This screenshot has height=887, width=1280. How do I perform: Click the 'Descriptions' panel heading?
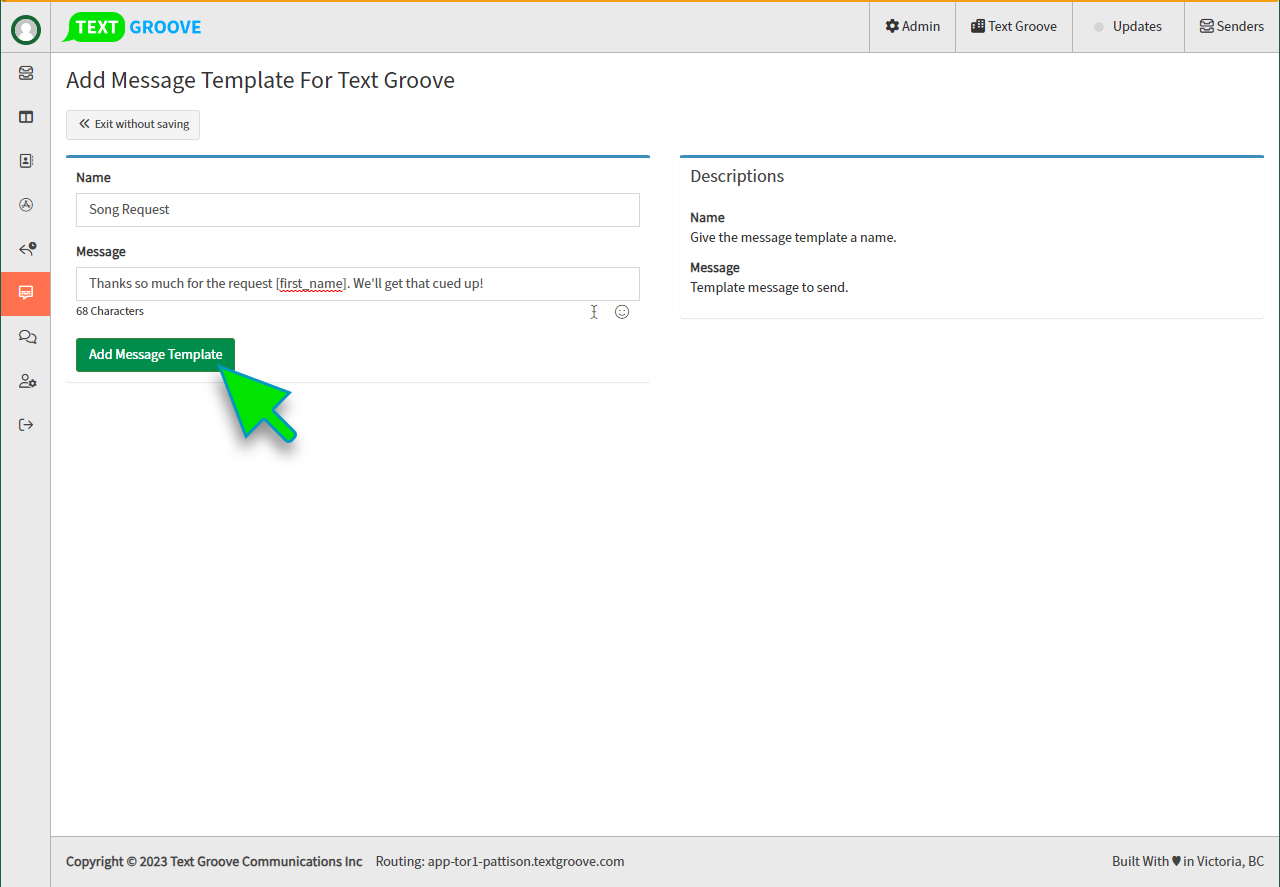[x=737, y=176]
